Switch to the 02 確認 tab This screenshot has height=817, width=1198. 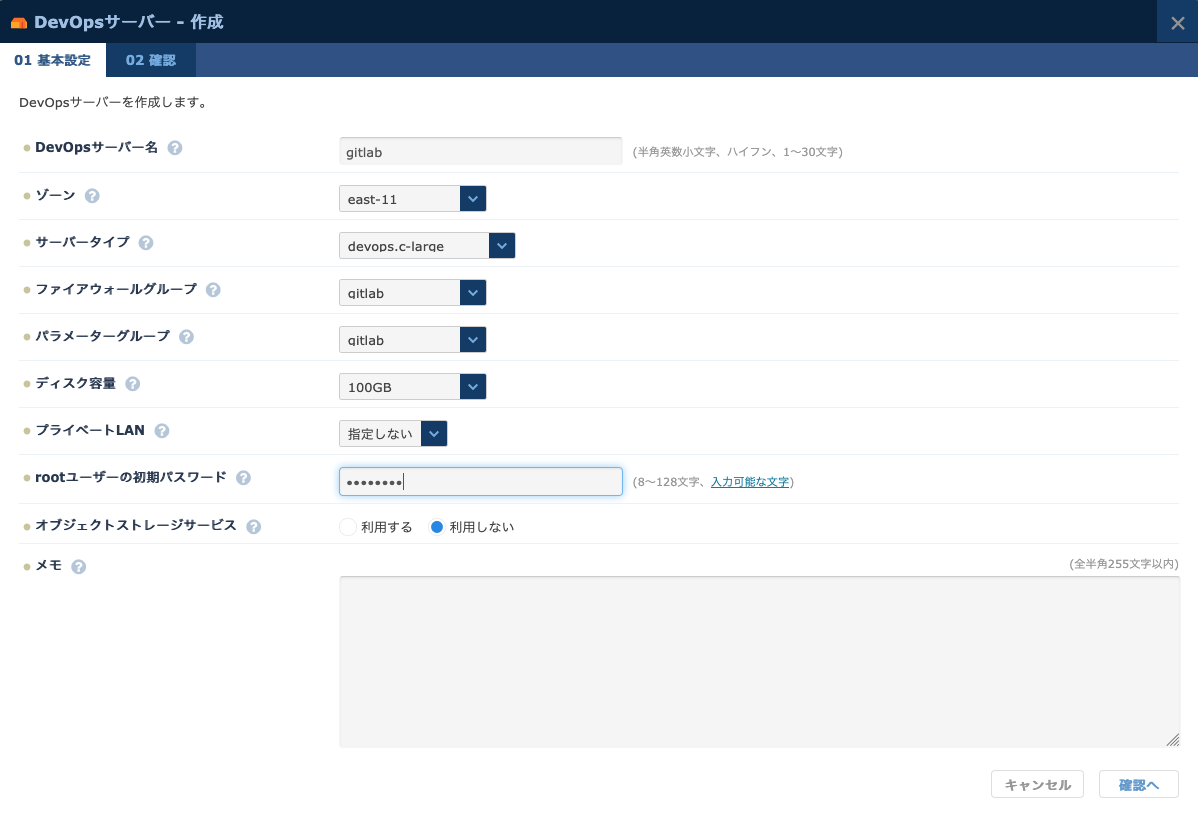tap(151, 60)
